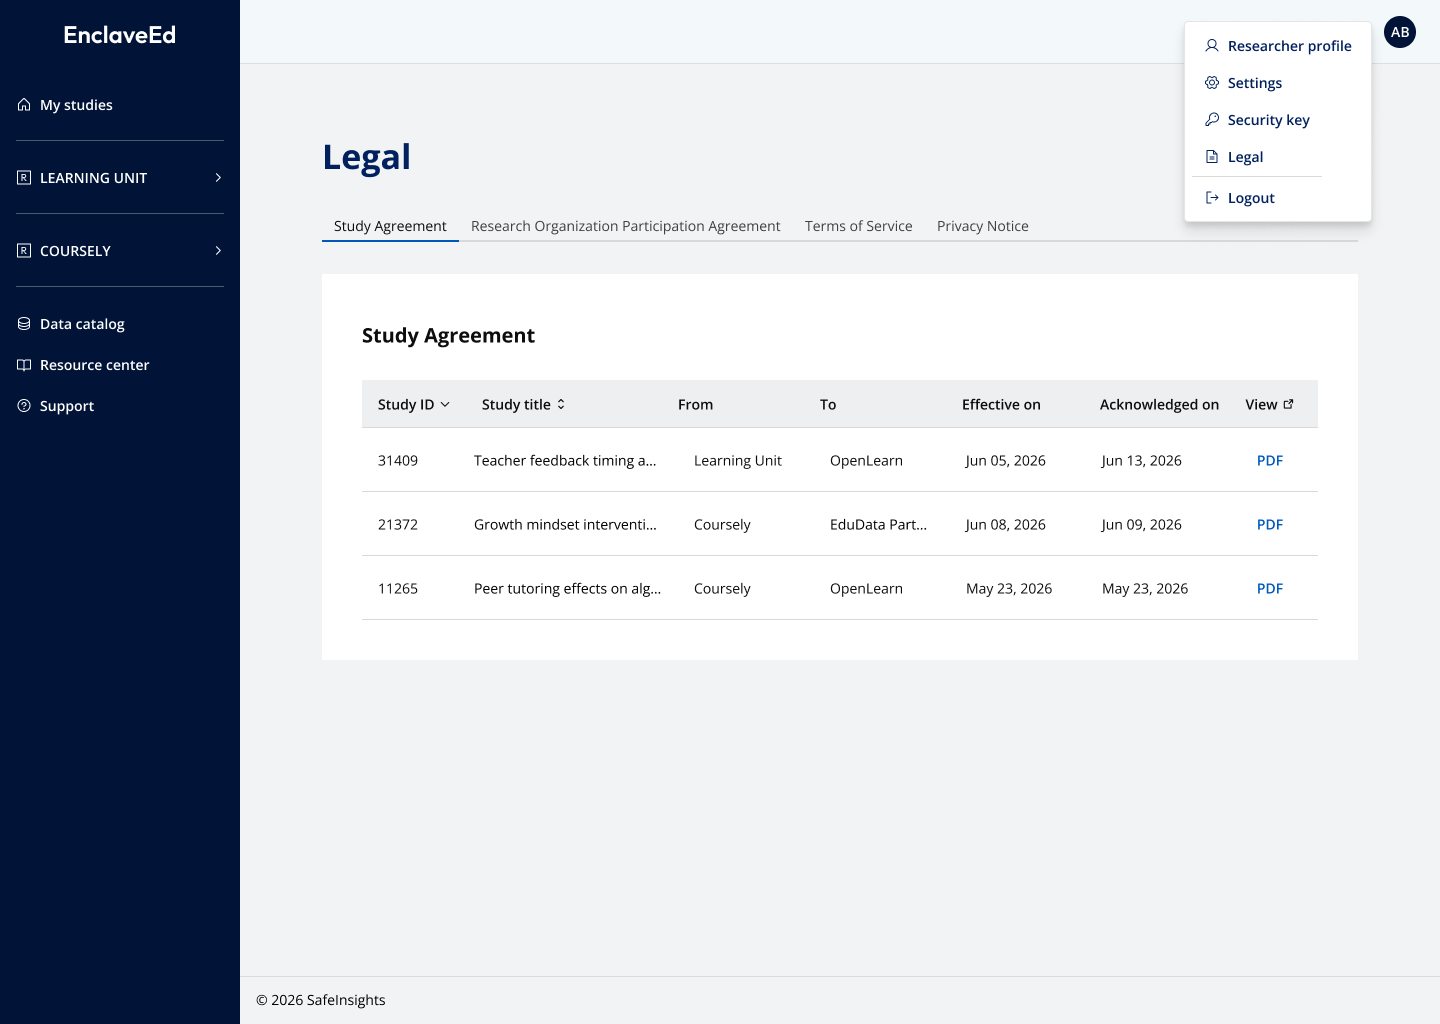Click the Support question mark icon
1440x1024 pixels.
[x=24, y=406]
